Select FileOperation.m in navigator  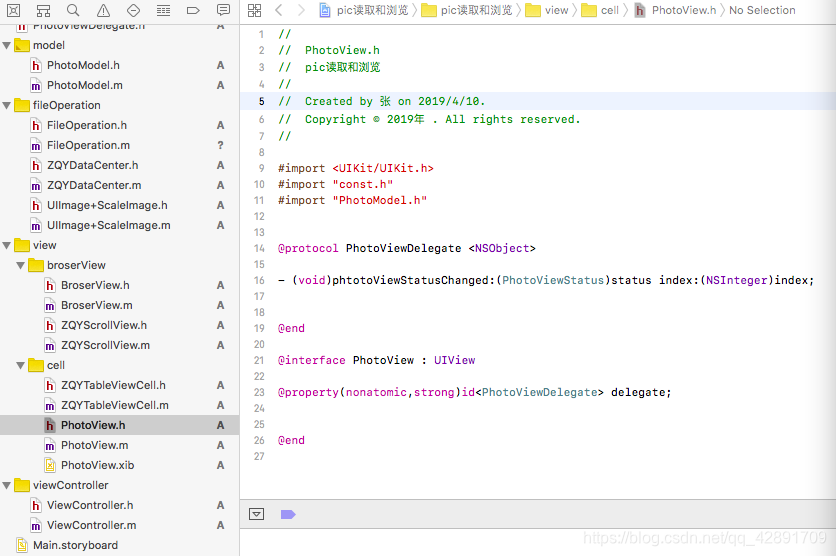89,145
